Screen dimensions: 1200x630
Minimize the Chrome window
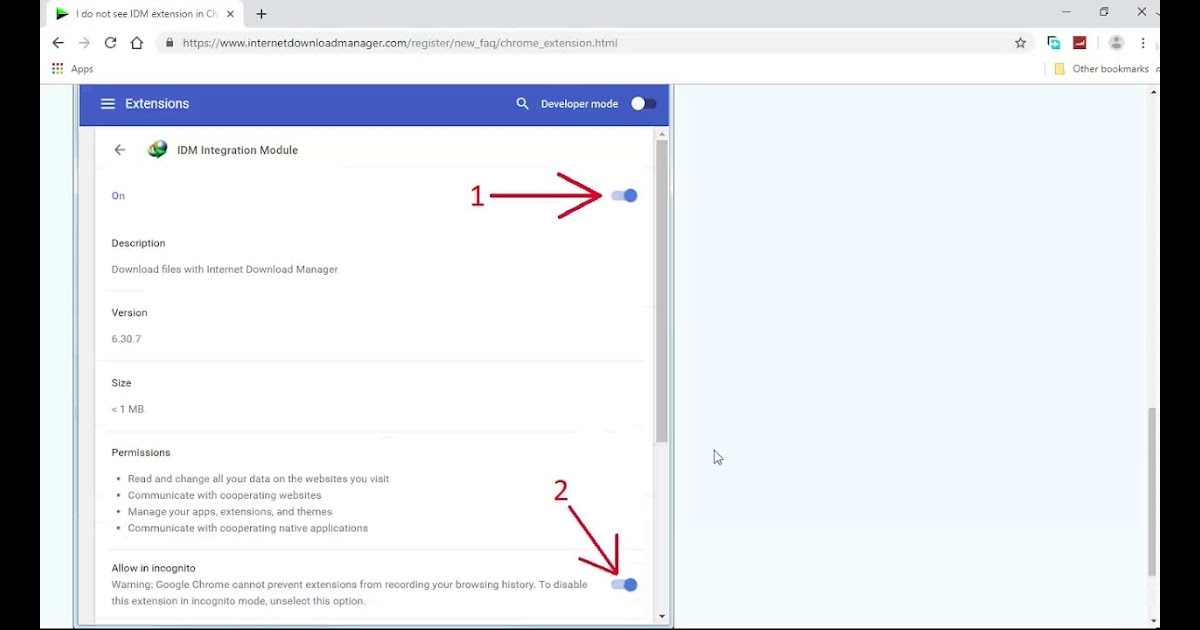coord(1066,13)
